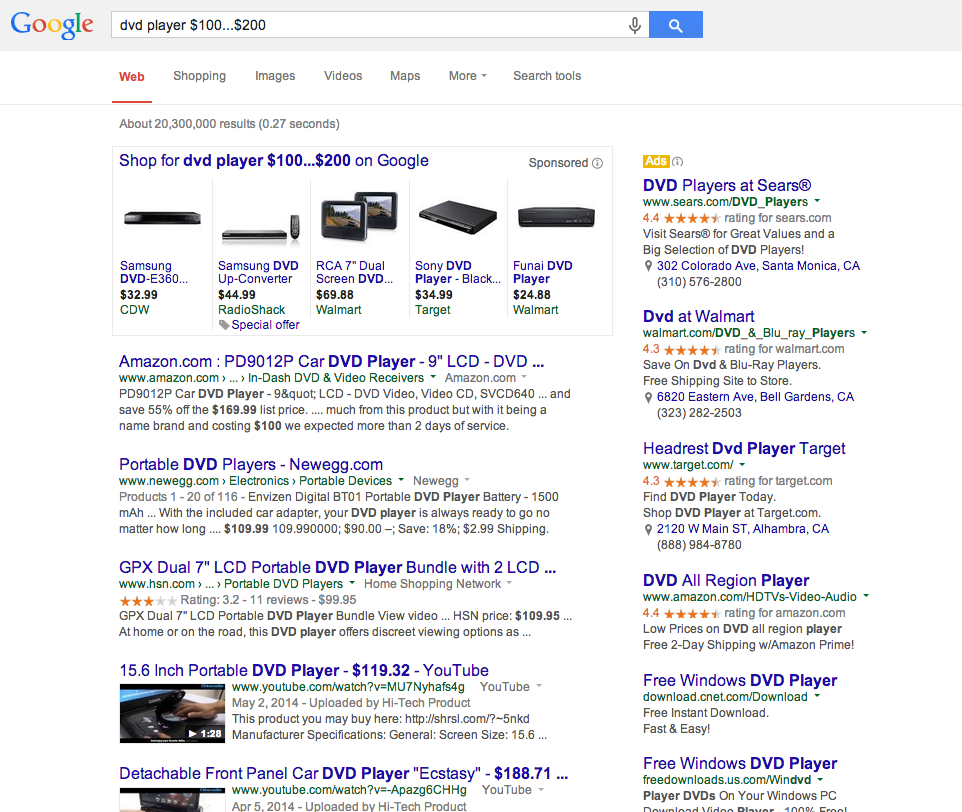The width and height of the screenshot is (962, 812).
Task: Click Sony DVD Player - Black product title
Action: pyautogui.click(x=458, y=272)
